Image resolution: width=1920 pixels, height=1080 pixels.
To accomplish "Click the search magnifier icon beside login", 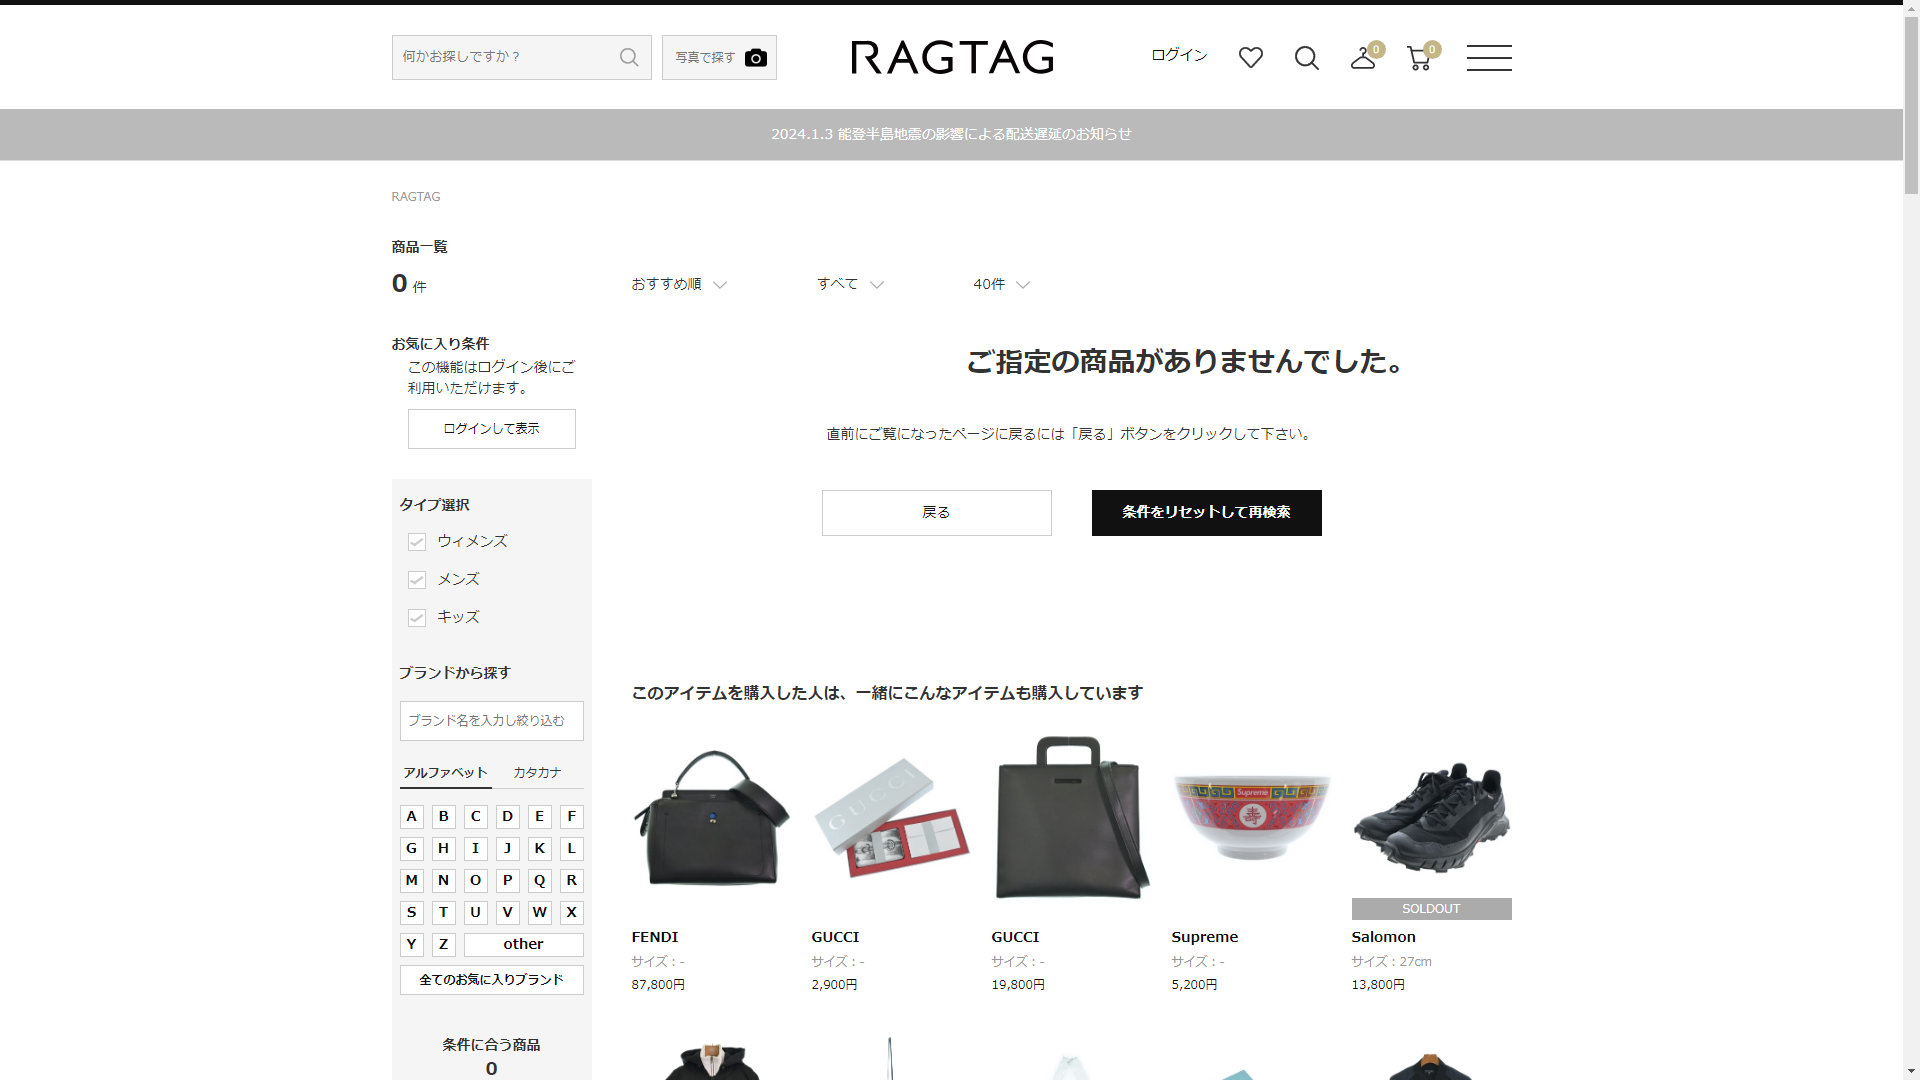I will 1306,58.
